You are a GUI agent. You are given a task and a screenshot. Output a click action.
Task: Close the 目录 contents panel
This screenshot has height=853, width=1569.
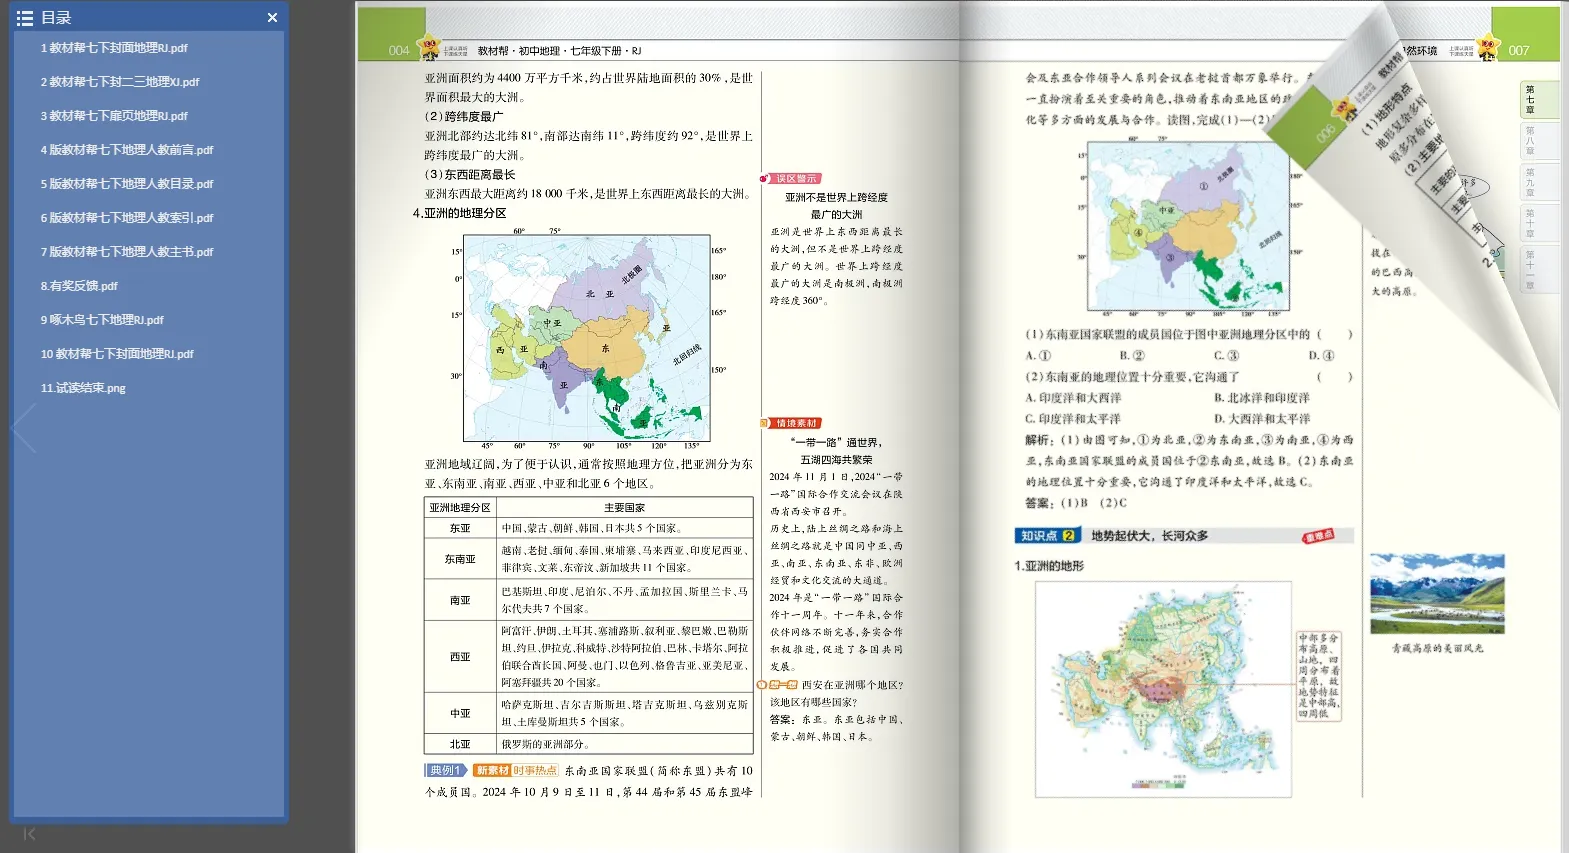[272, 18]
